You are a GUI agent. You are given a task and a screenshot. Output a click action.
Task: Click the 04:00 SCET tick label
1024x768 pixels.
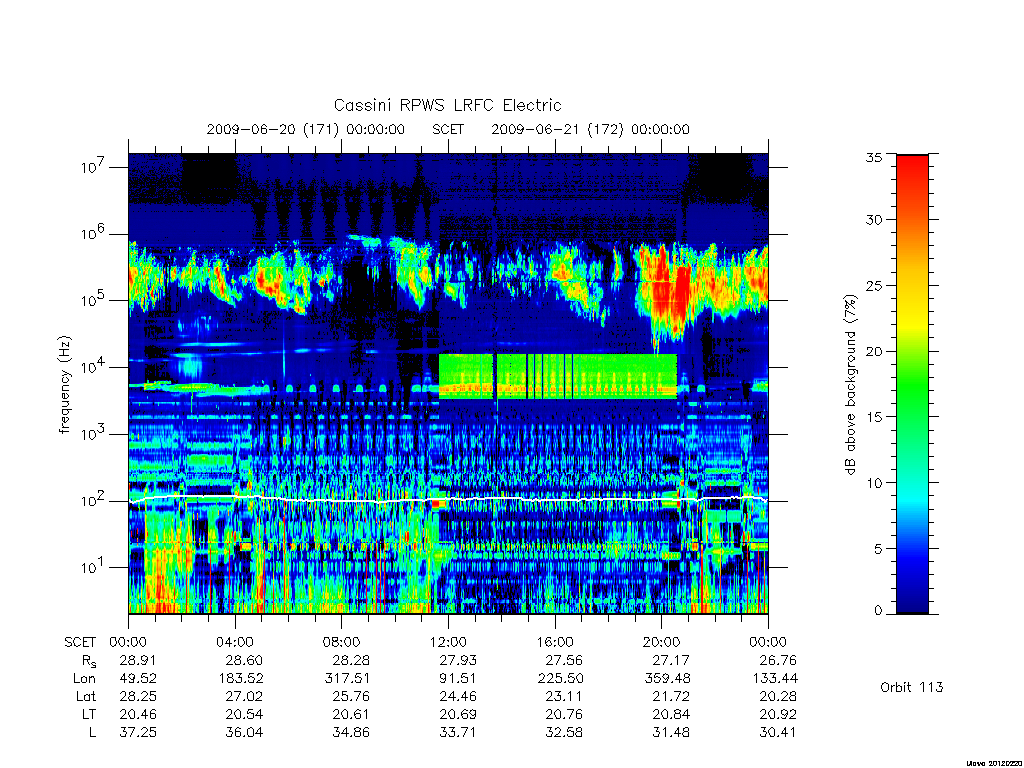pos(235,642)
